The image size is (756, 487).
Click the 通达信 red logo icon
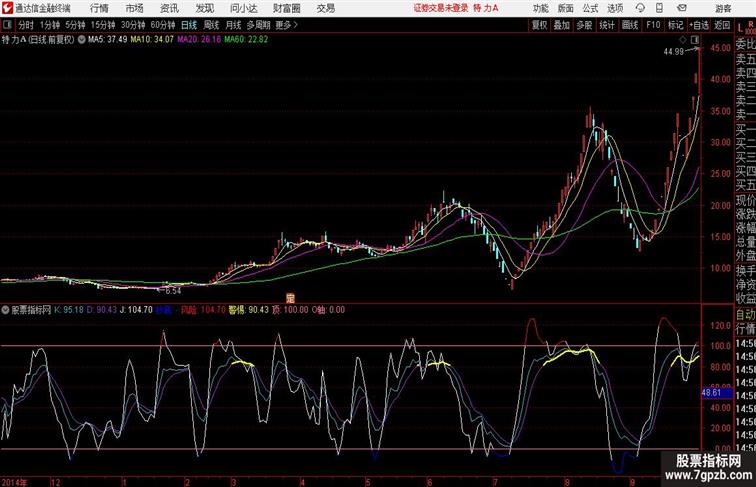[x=7, y=8]
